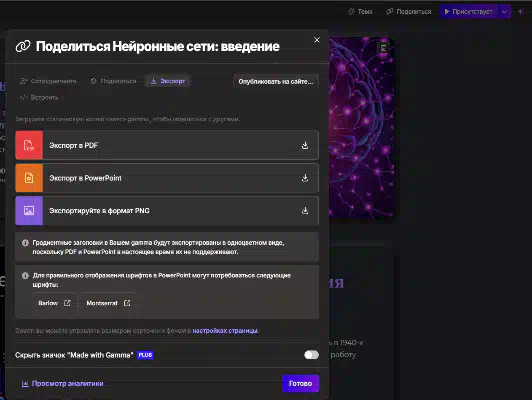Open the Встроить embed tab
This screenshot has width=532, height=400.
[39, 97]
